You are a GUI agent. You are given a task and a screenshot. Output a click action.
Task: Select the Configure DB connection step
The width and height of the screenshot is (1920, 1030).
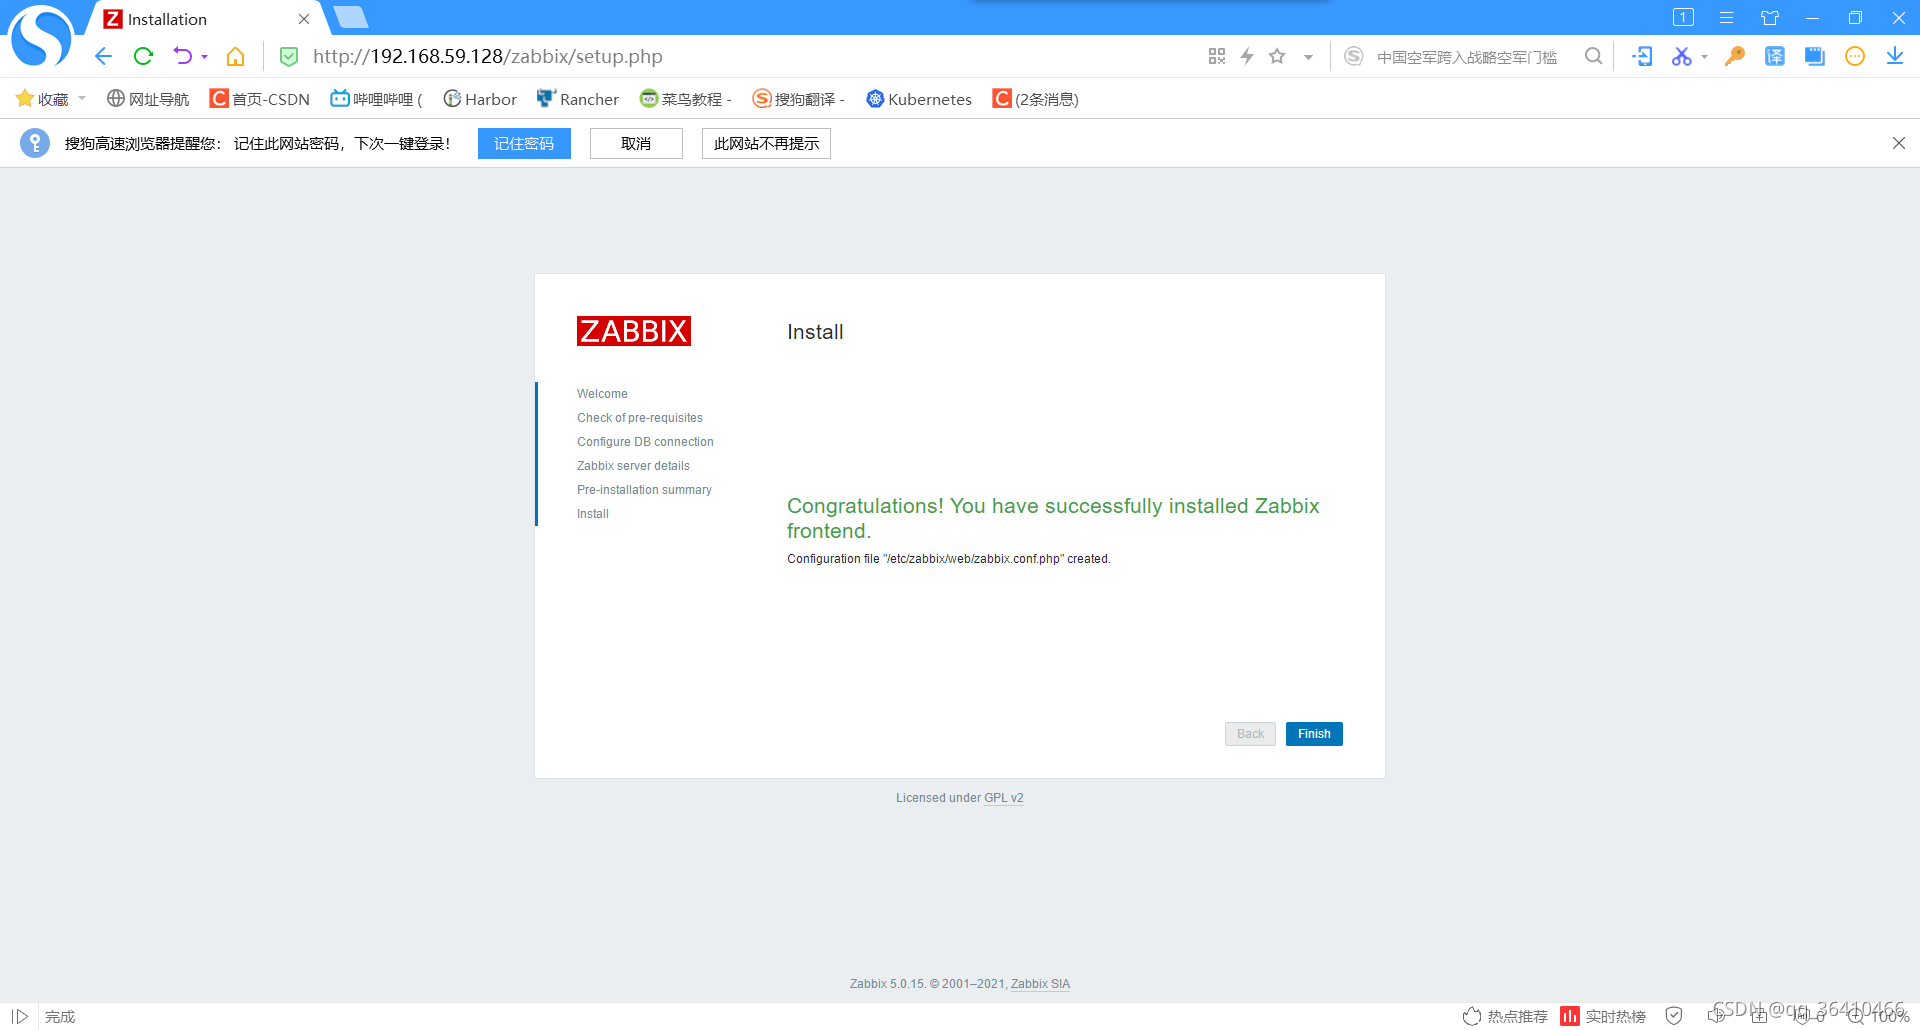[x=645, y=442]
